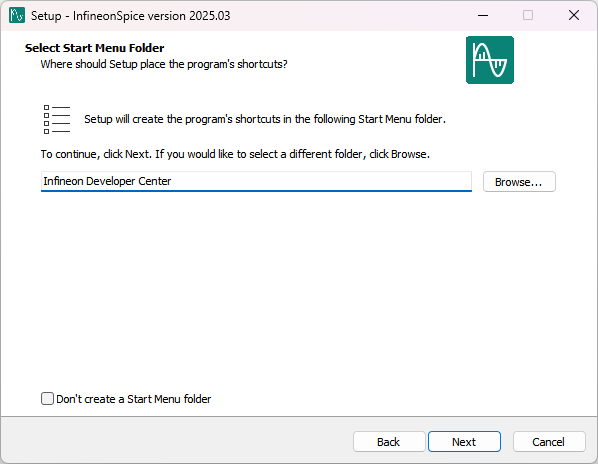Image resolution: width=598 pixels, height=464 pixels.
Task: Open folder picker with Browse button
Action: pos(519,182)
